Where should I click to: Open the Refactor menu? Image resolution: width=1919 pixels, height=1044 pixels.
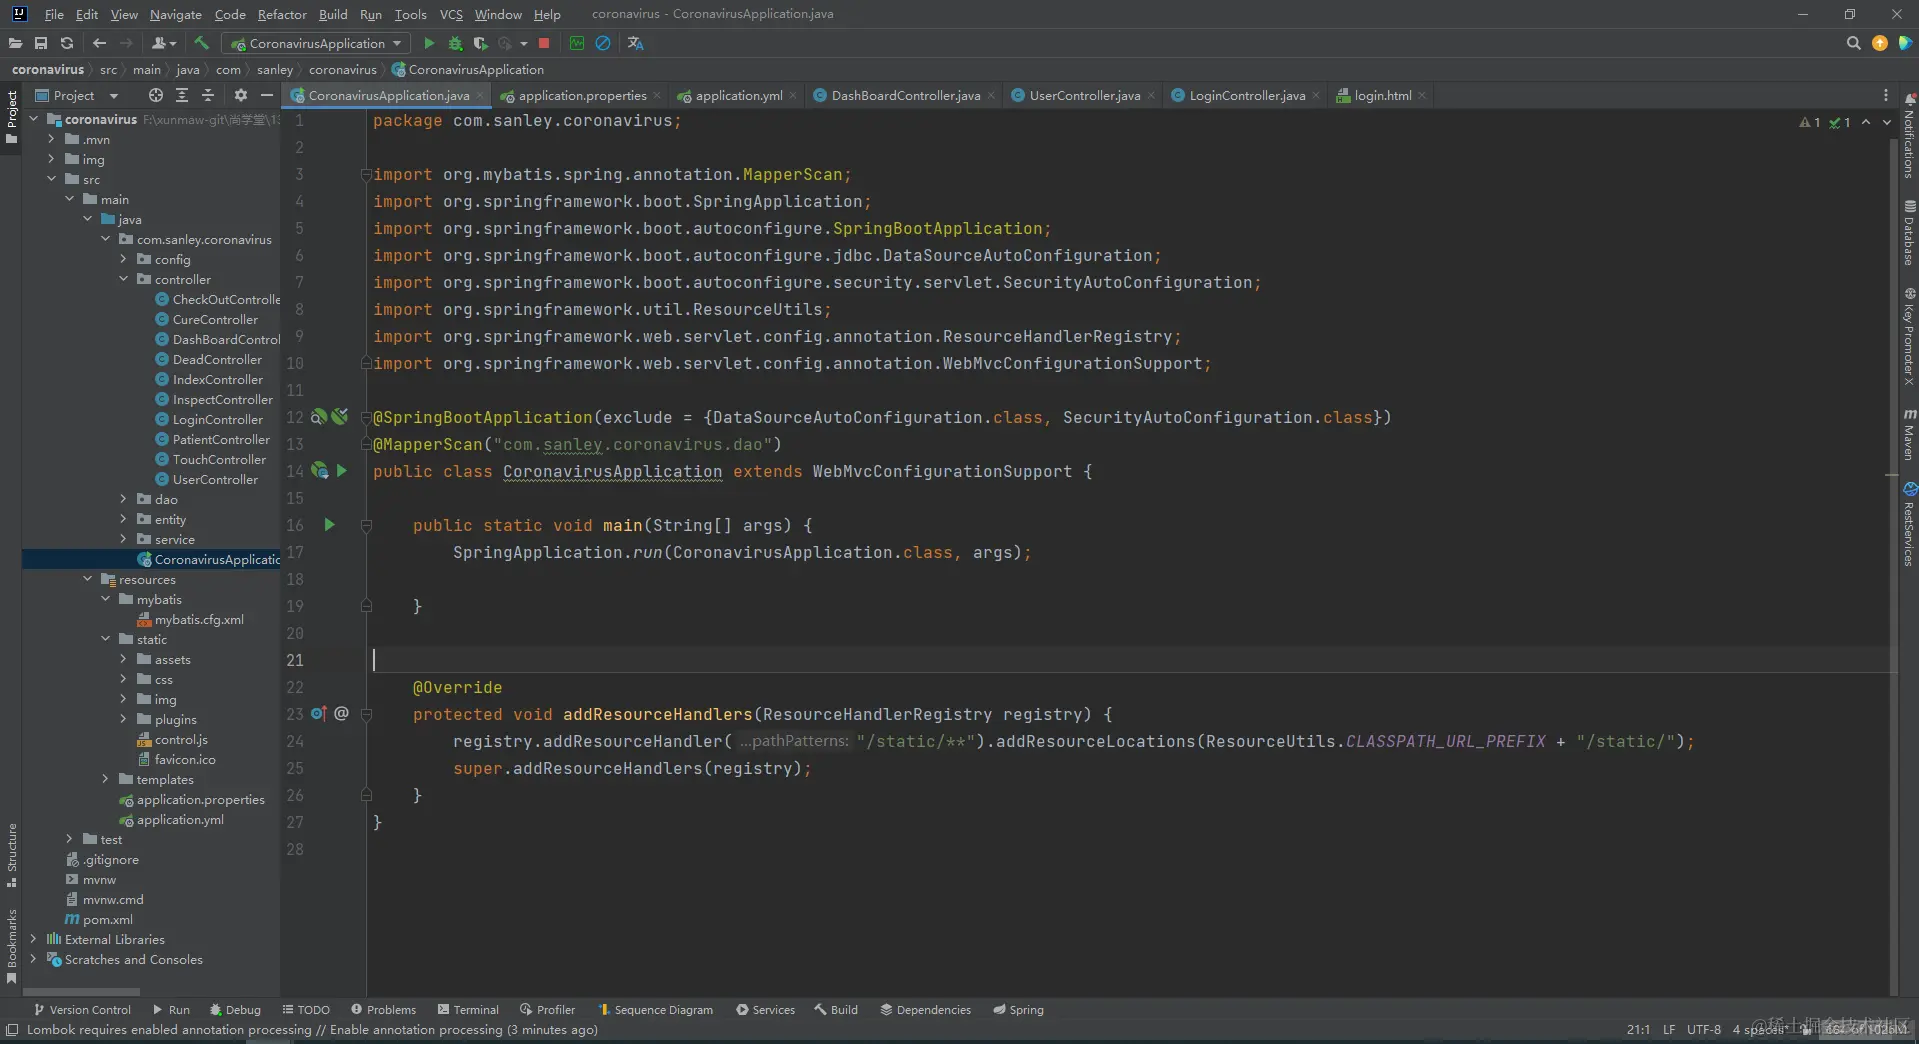(282, 14)
